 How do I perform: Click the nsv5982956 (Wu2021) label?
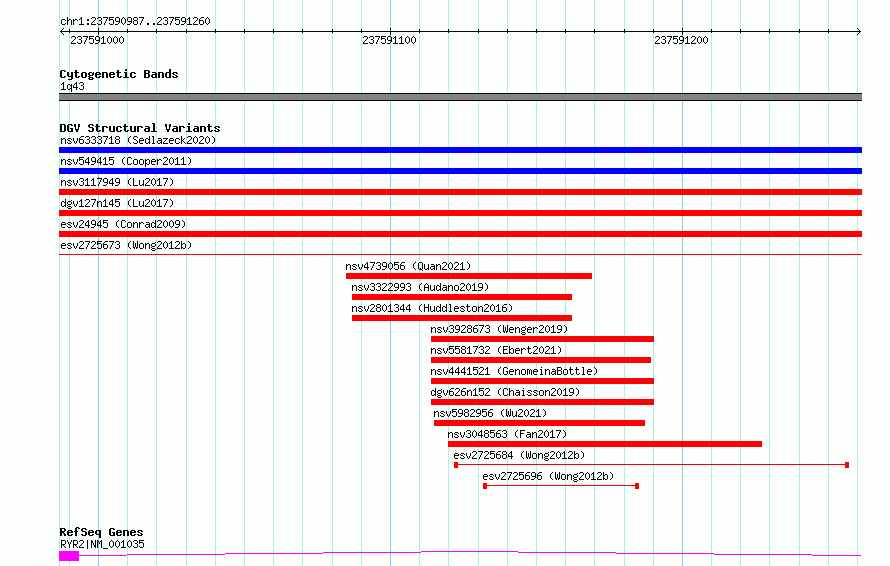click(490, 413)
